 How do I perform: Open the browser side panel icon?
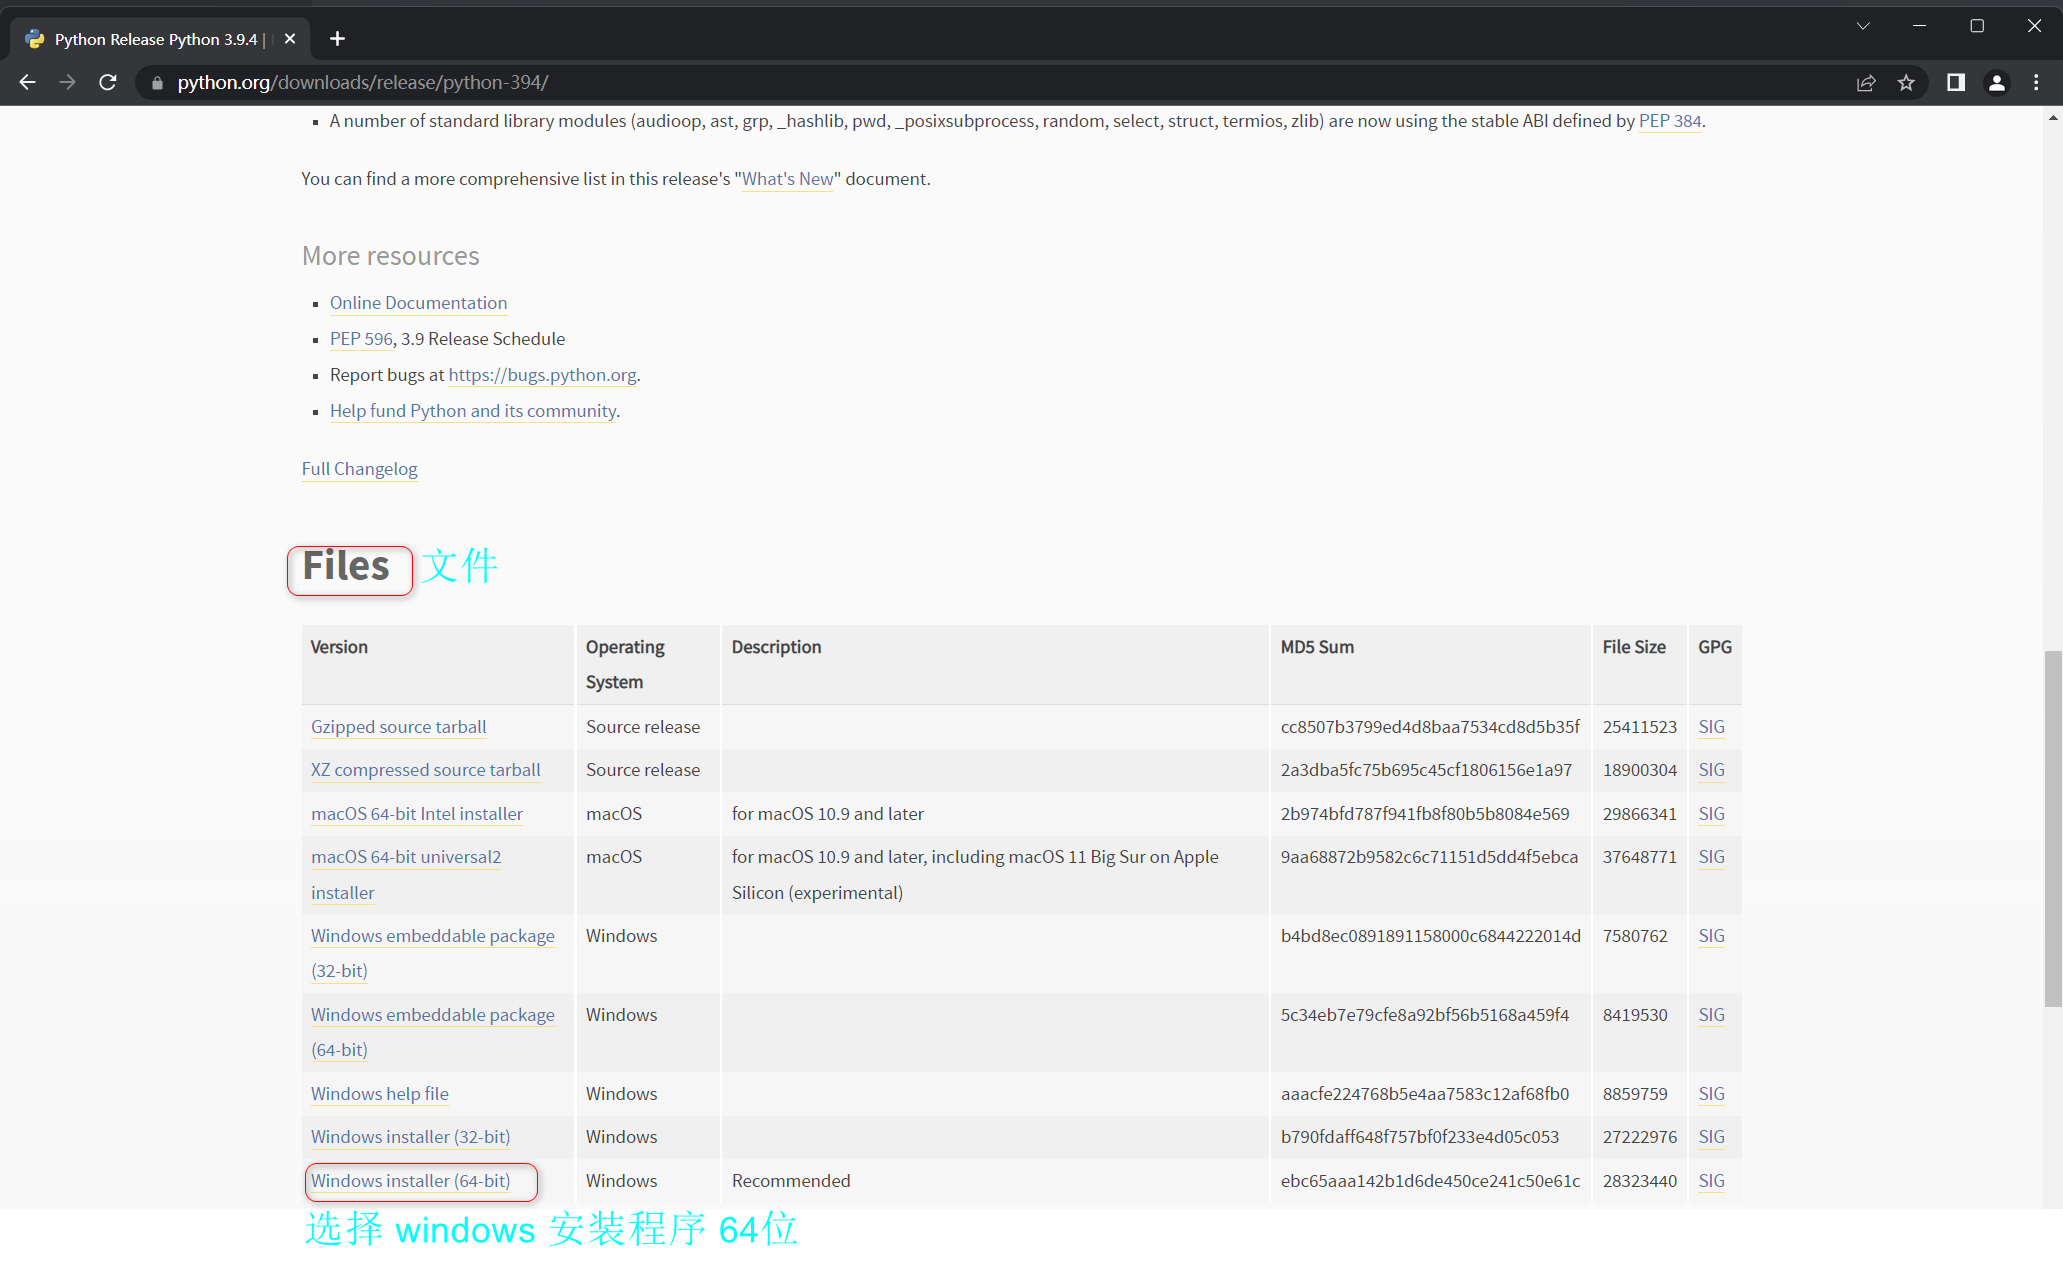tap(1956, 83)
